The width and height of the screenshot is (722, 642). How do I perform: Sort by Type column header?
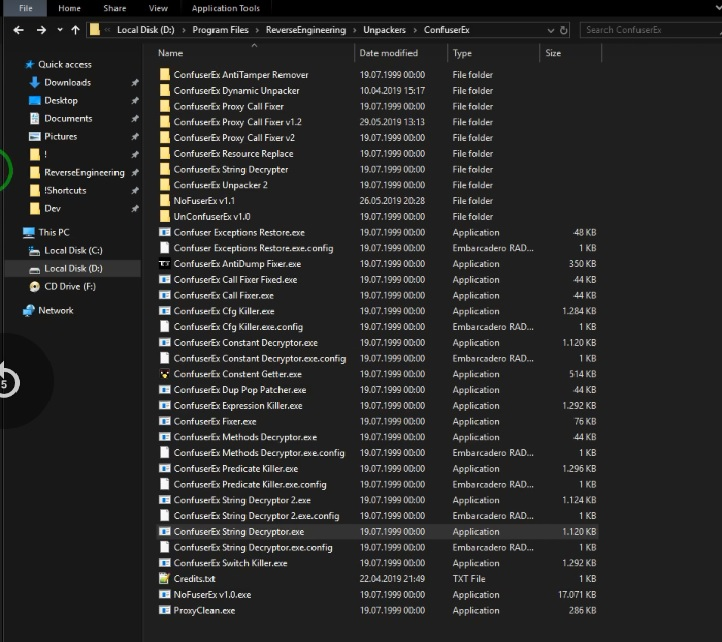pyautogui.click(x=462, y=53)
